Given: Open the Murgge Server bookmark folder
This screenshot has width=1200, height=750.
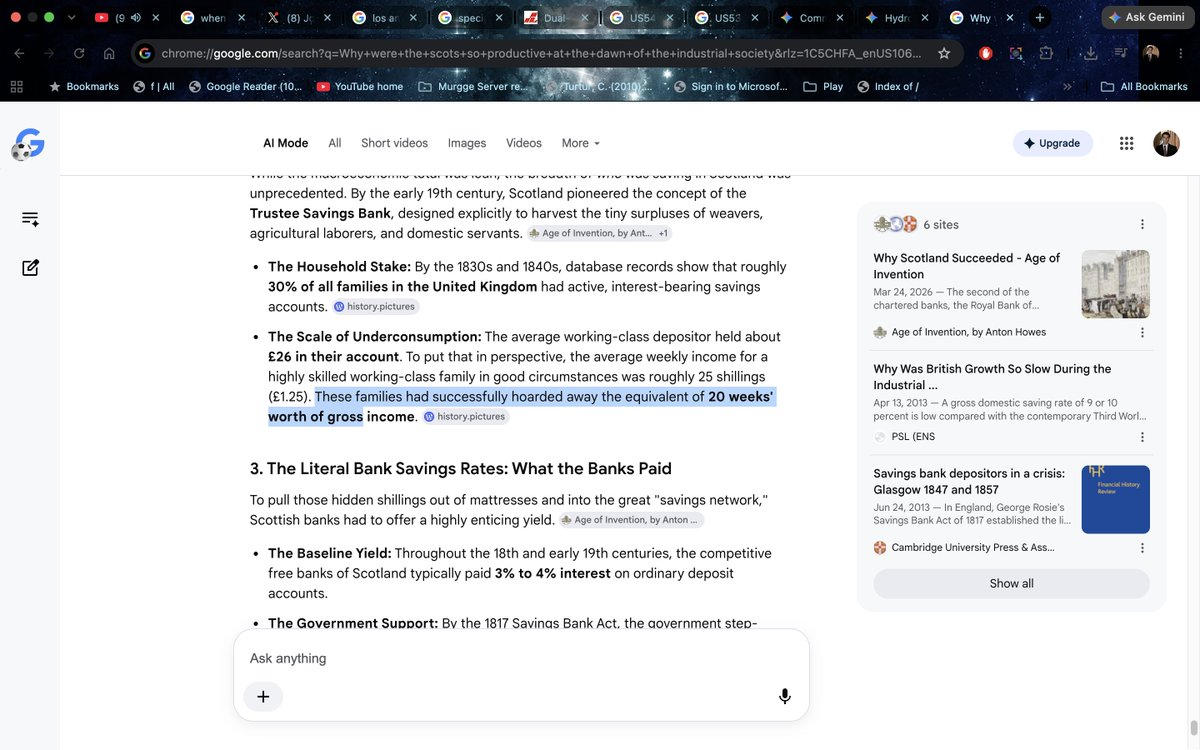Looking at the screenshot, I should pos(473,87).
